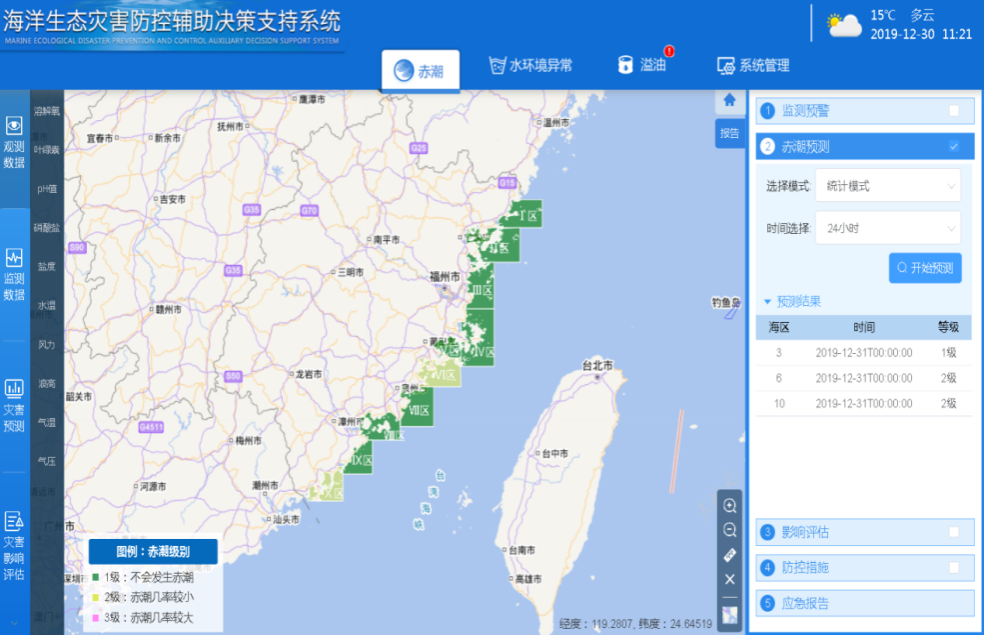
Task: Toggle the basemap layer switcher thumbnail
Action: pos(730,614)
